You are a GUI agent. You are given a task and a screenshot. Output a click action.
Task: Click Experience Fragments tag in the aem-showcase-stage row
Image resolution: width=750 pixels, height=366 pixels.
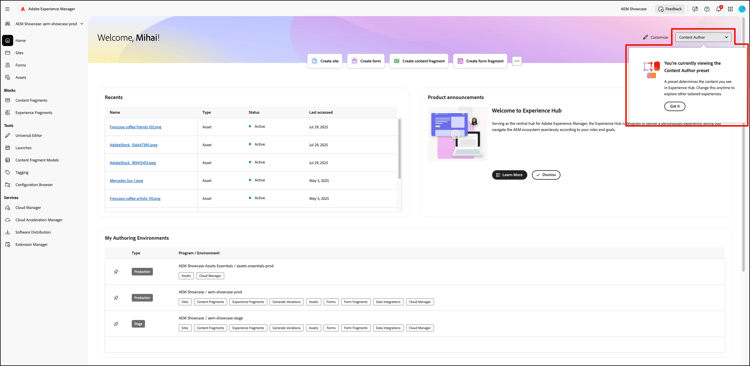coord(248,328)
